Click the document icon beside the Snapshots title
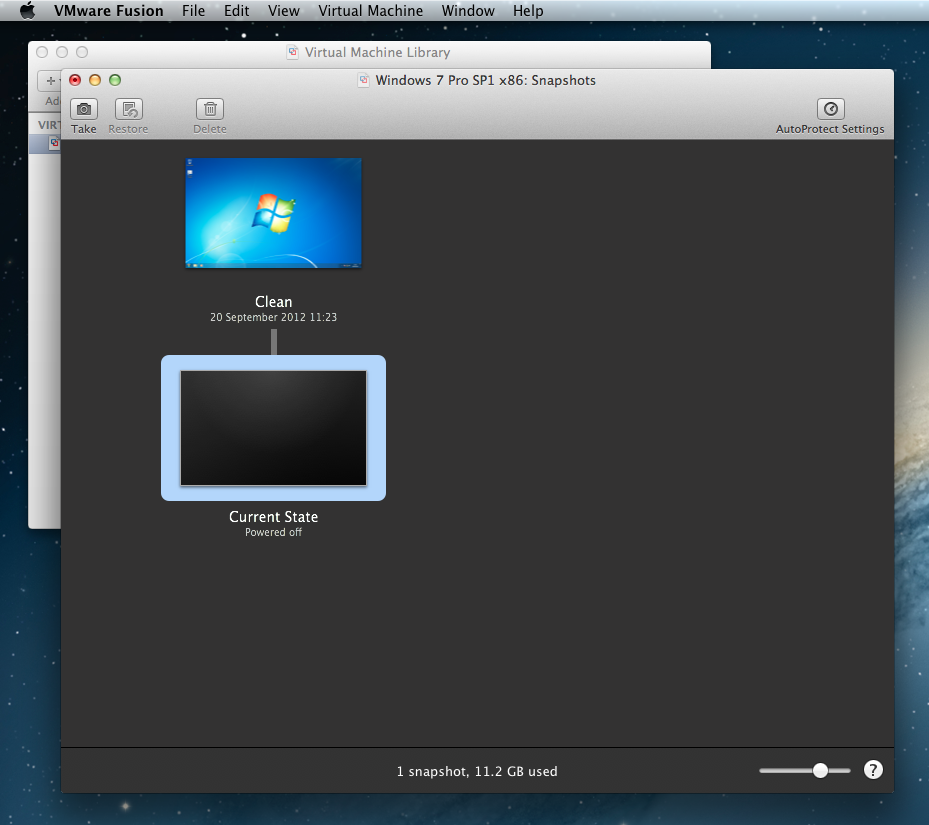 (364, 80)
